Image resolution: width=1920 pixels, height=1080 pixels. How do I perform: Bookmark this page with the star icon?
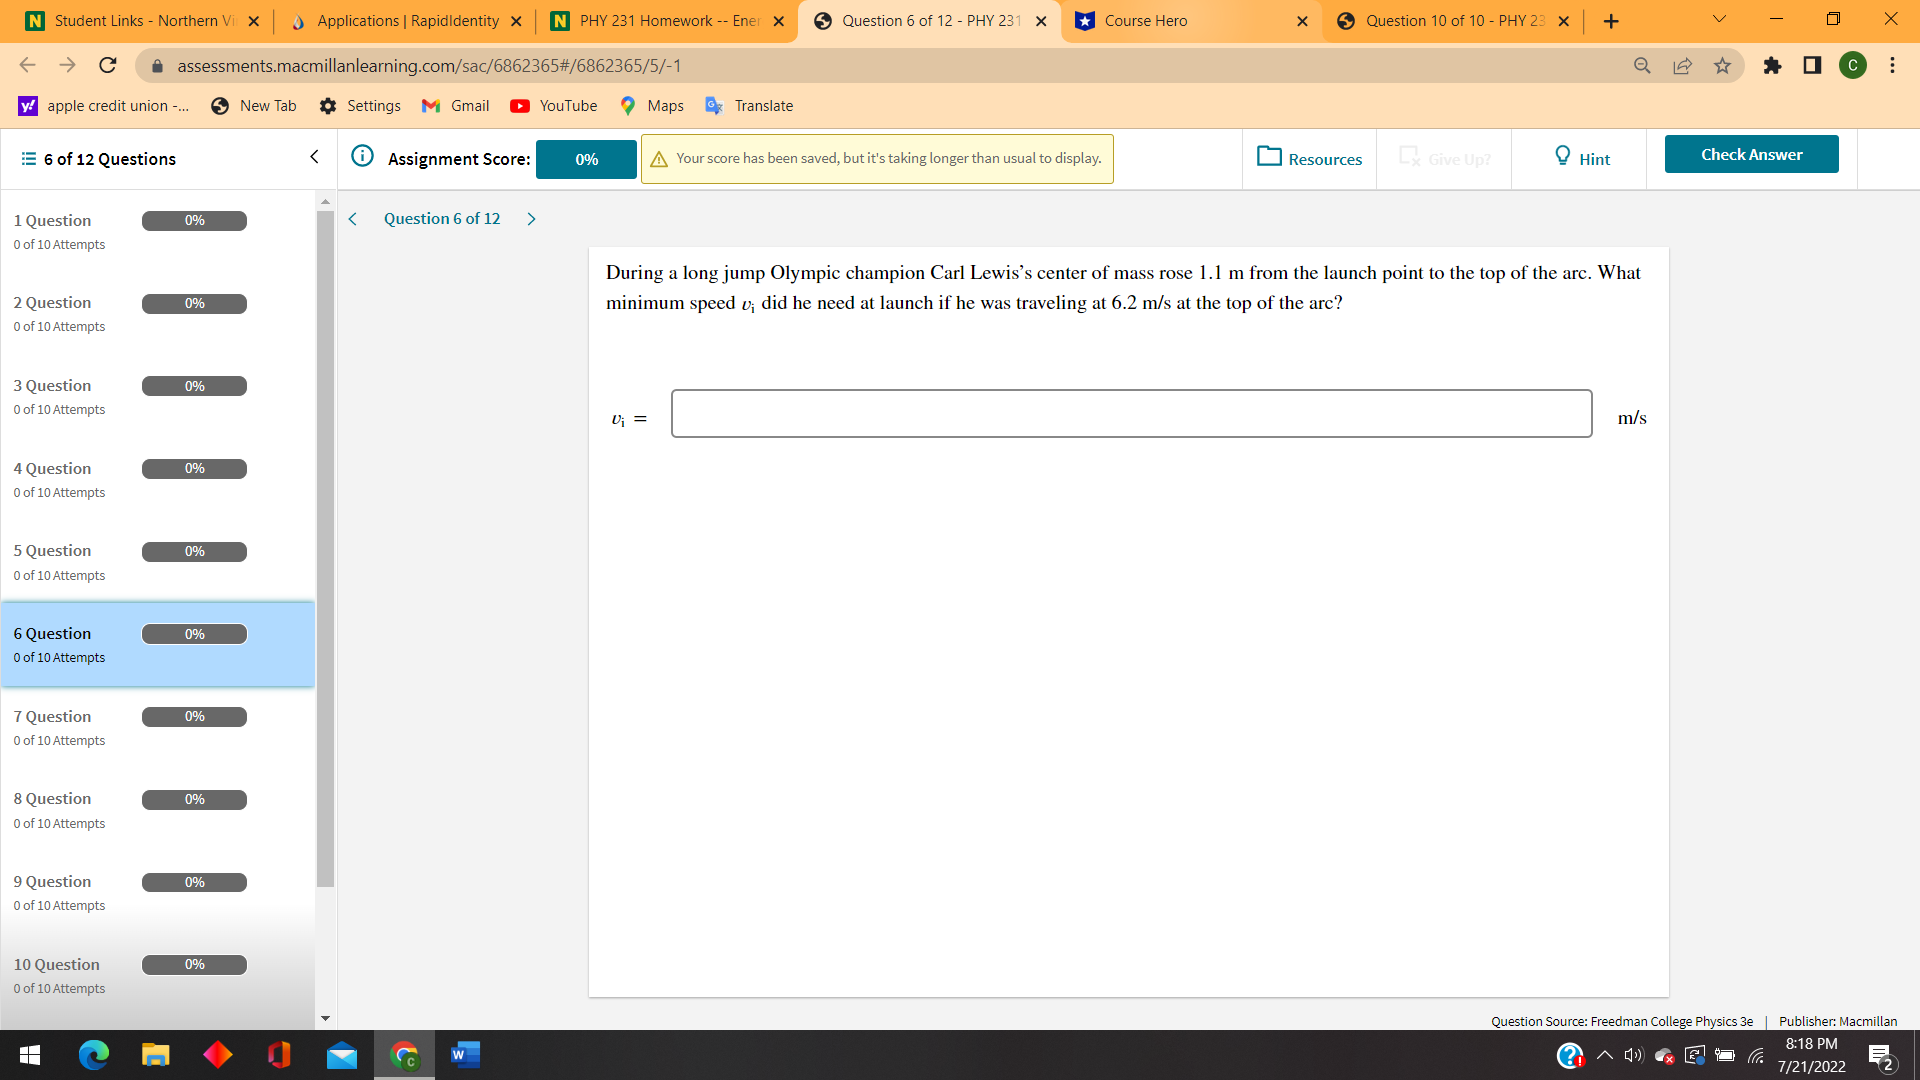(1722, 65)
